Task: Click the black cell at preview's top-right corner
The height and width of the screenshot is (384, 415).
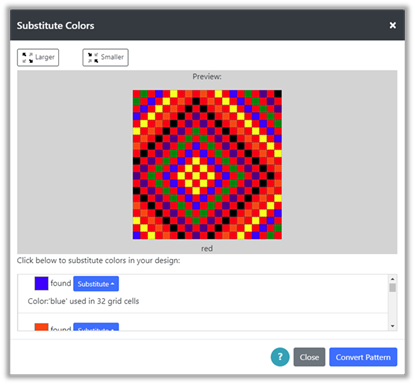Action: [x=278, y=94]
